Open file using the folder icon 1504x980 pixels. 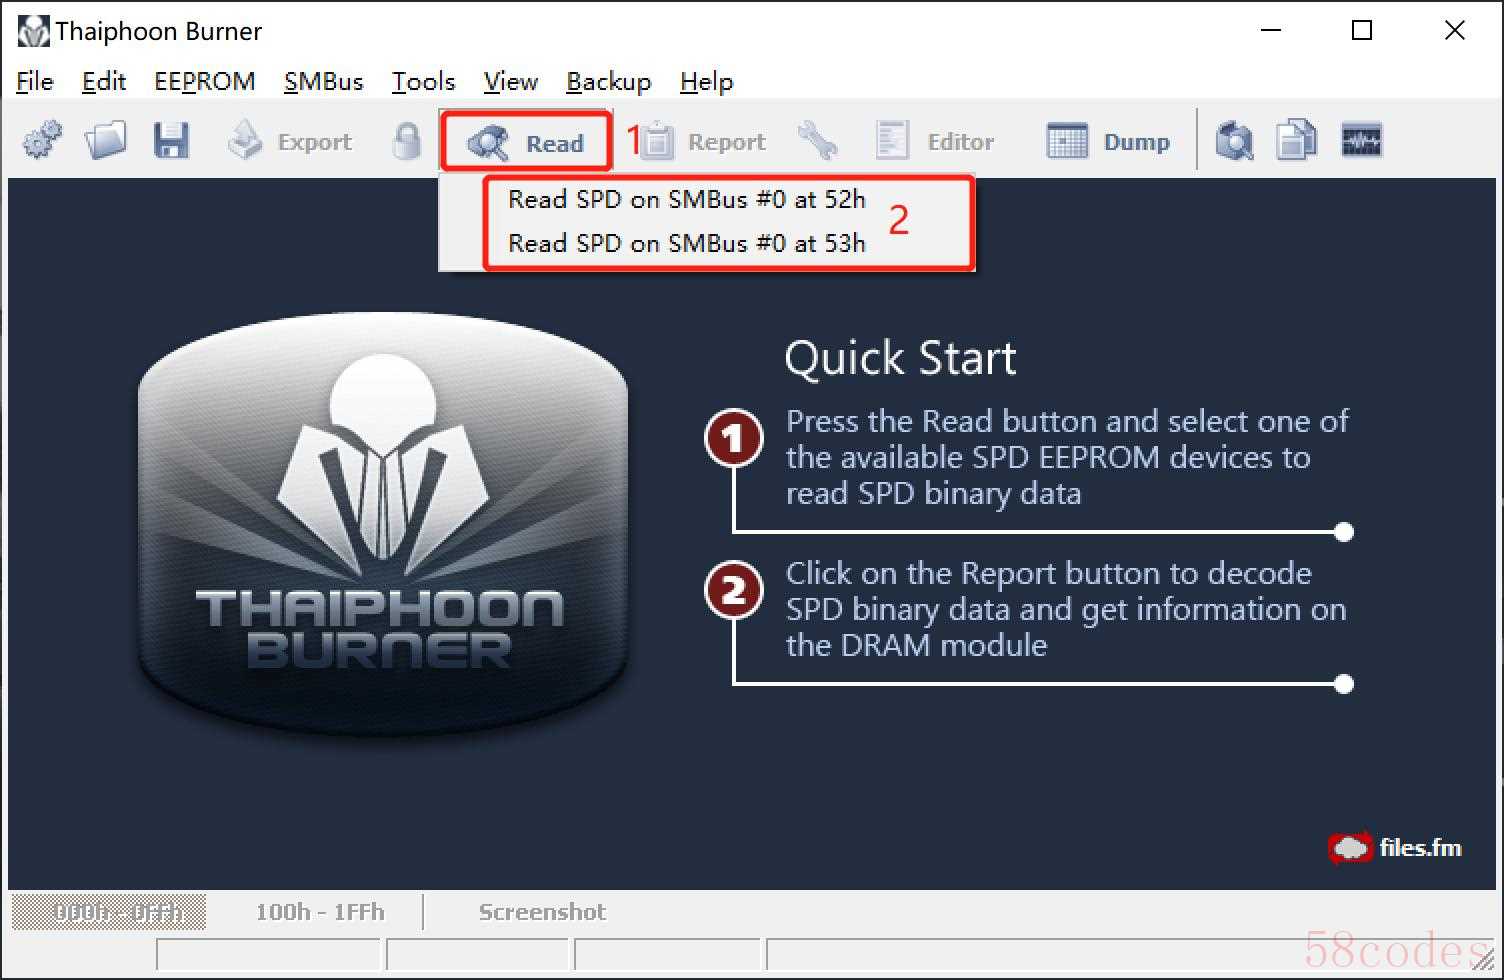tap(106, 141)
